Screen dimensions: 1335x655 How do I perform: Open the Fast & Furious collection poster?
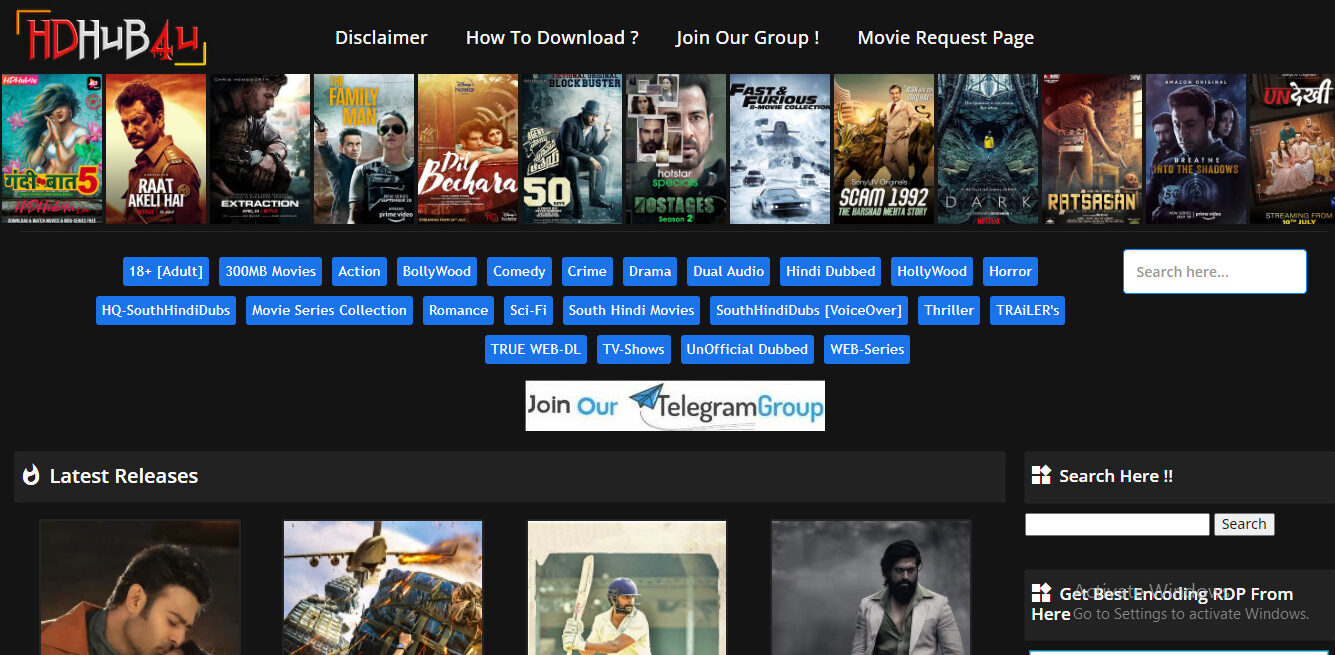(780, 149)
